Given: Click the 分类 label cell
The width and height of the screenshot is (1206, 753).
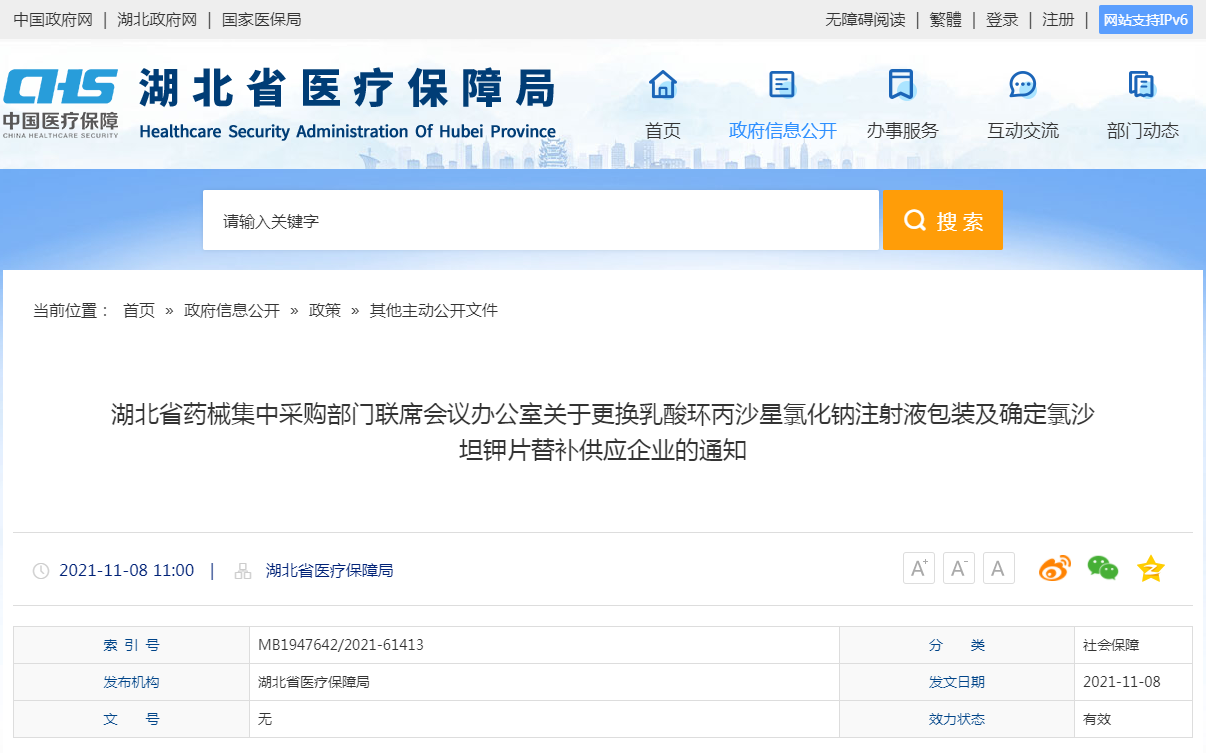Looking at the screenshot, I should pyautogui.click(x=957, y=645).
